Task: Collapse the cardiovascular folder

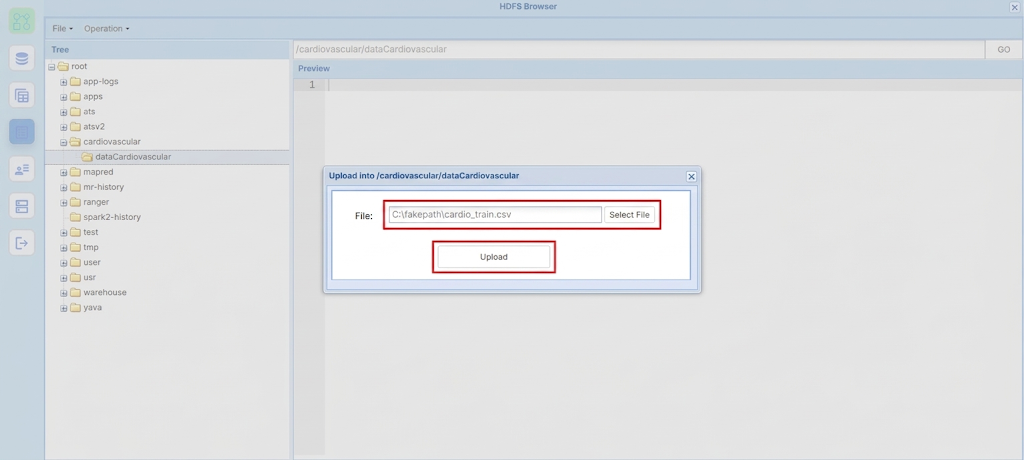Action: point(63,142)
